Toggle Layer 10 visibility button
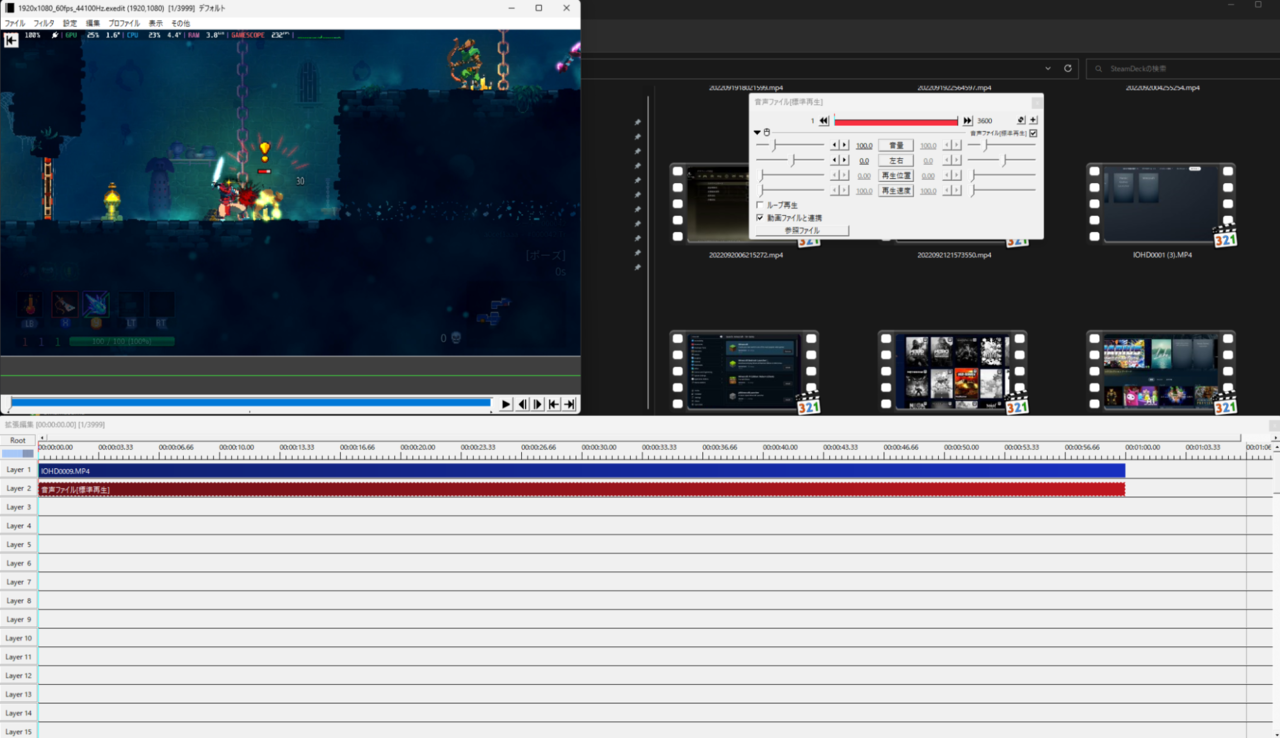 click(x=18, y=638)
